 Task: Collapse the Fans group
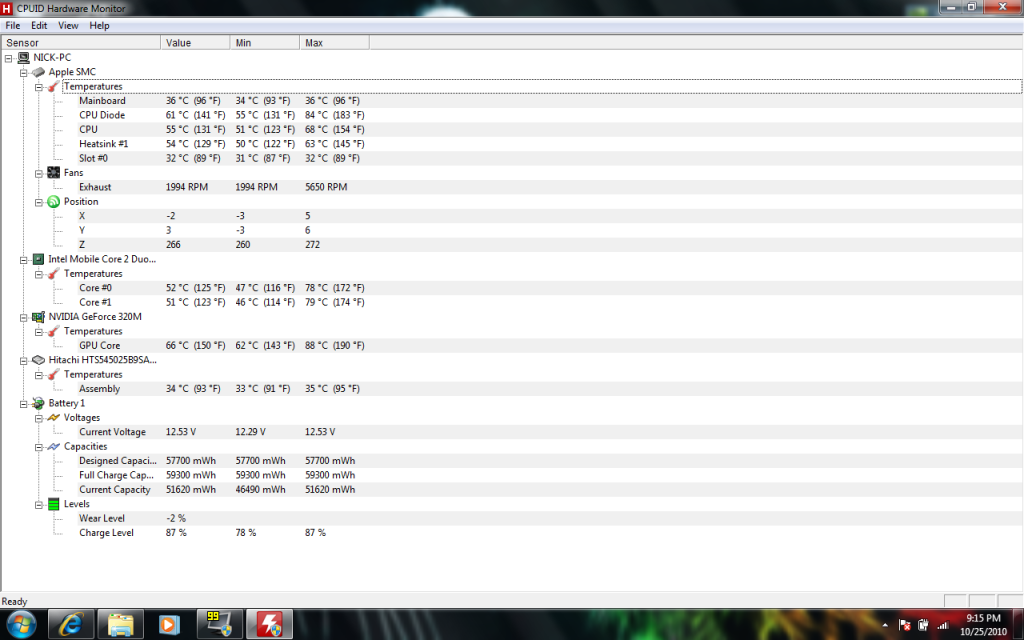[39, 173]
